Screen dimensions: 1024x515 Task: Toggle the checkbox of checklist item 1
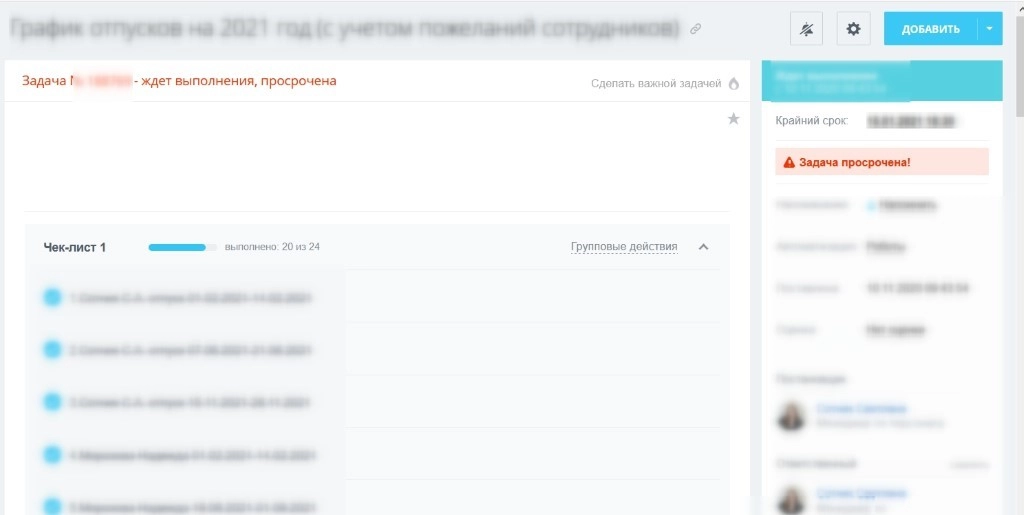click(52, 298)
